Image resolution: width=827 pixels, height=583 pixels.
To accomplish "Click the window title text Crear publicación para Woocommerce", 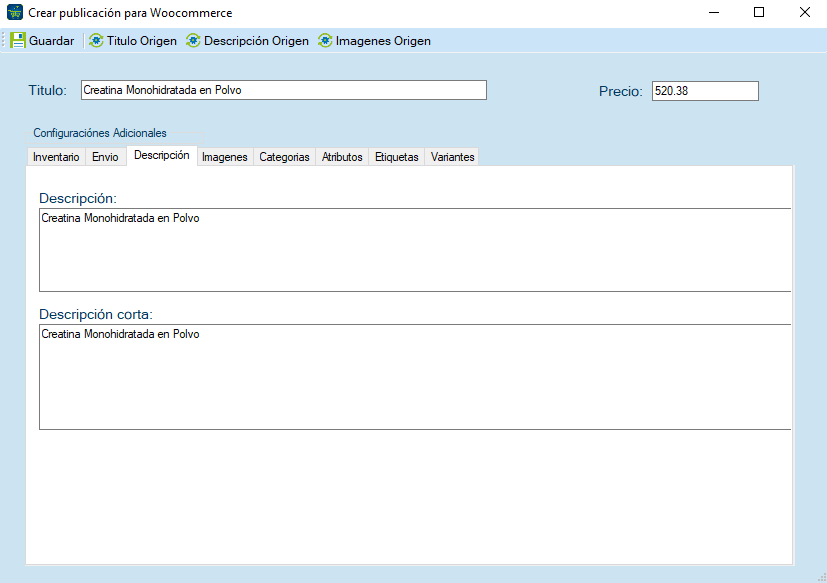I will (x=130, y=13).
